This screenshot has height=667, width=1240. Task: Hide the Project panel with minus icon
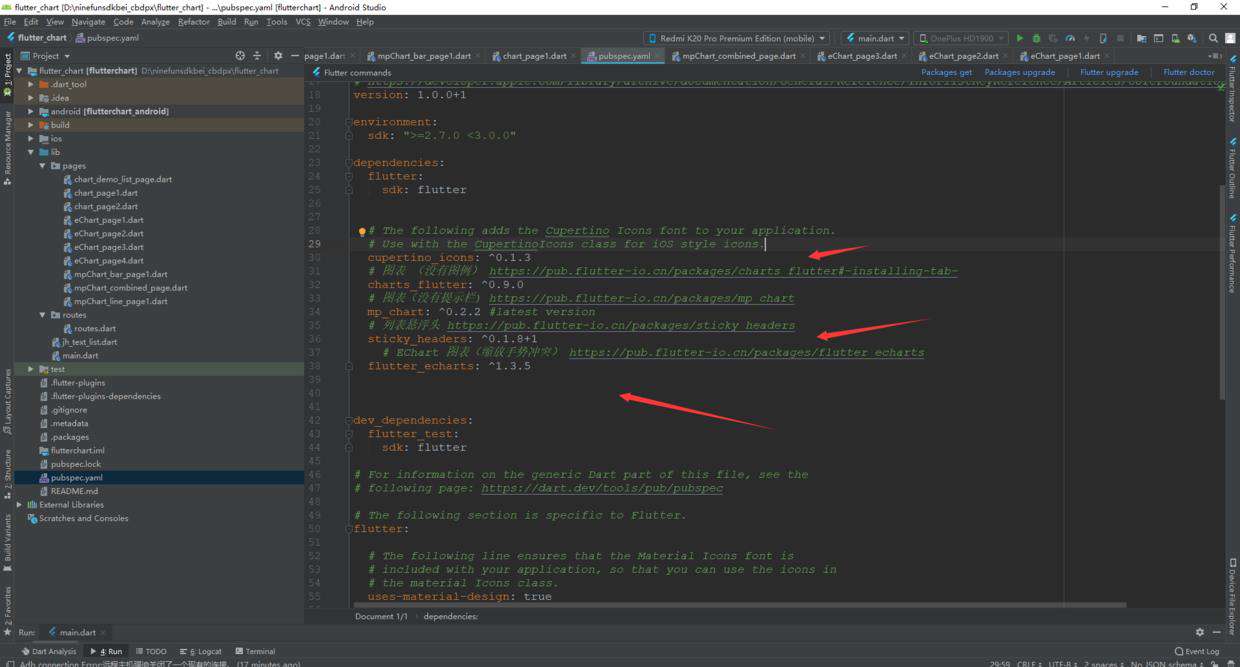[x=294, y=56]
